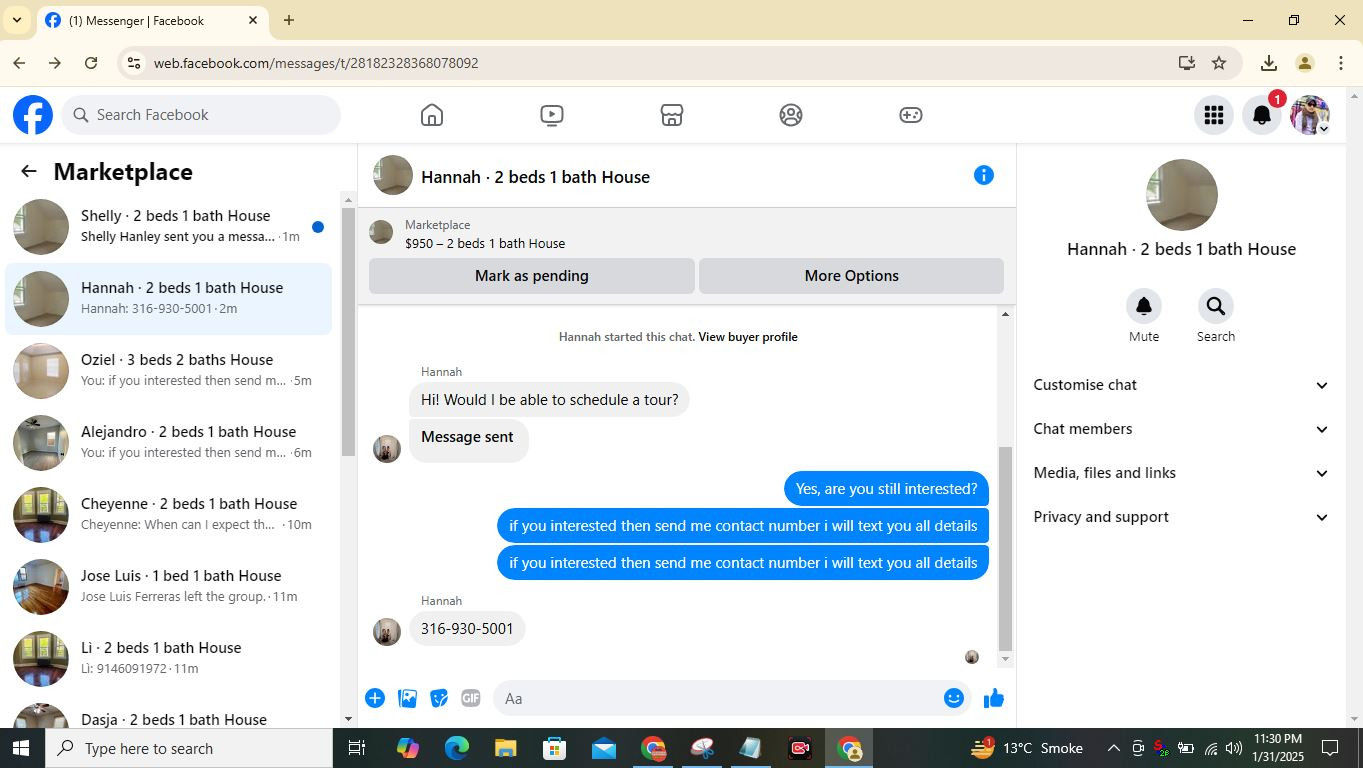Click the browser address bar URL
Viewport: 1363px width, 768px height.
(x=316, y=63)
